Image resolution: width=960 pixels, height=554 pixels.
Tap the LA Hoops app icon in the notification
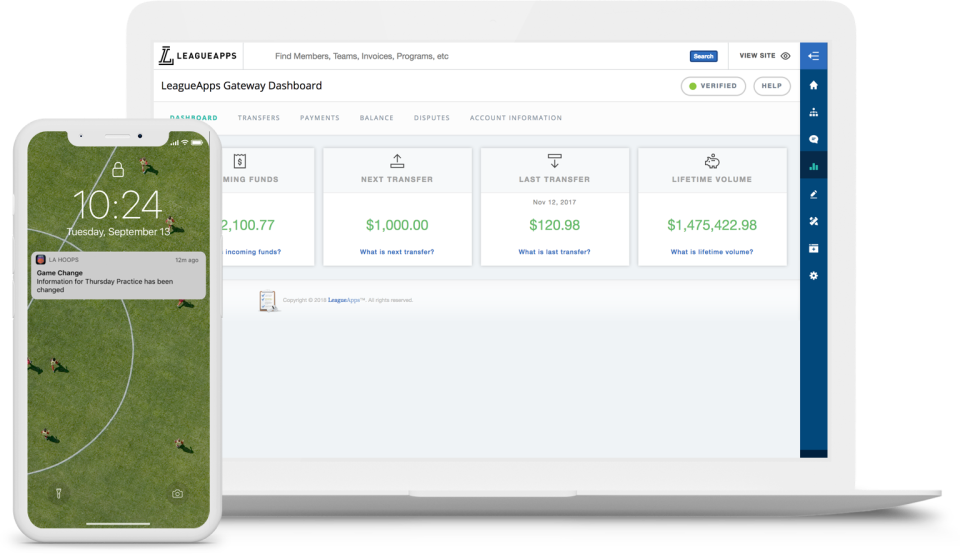(x=40, y=260)
